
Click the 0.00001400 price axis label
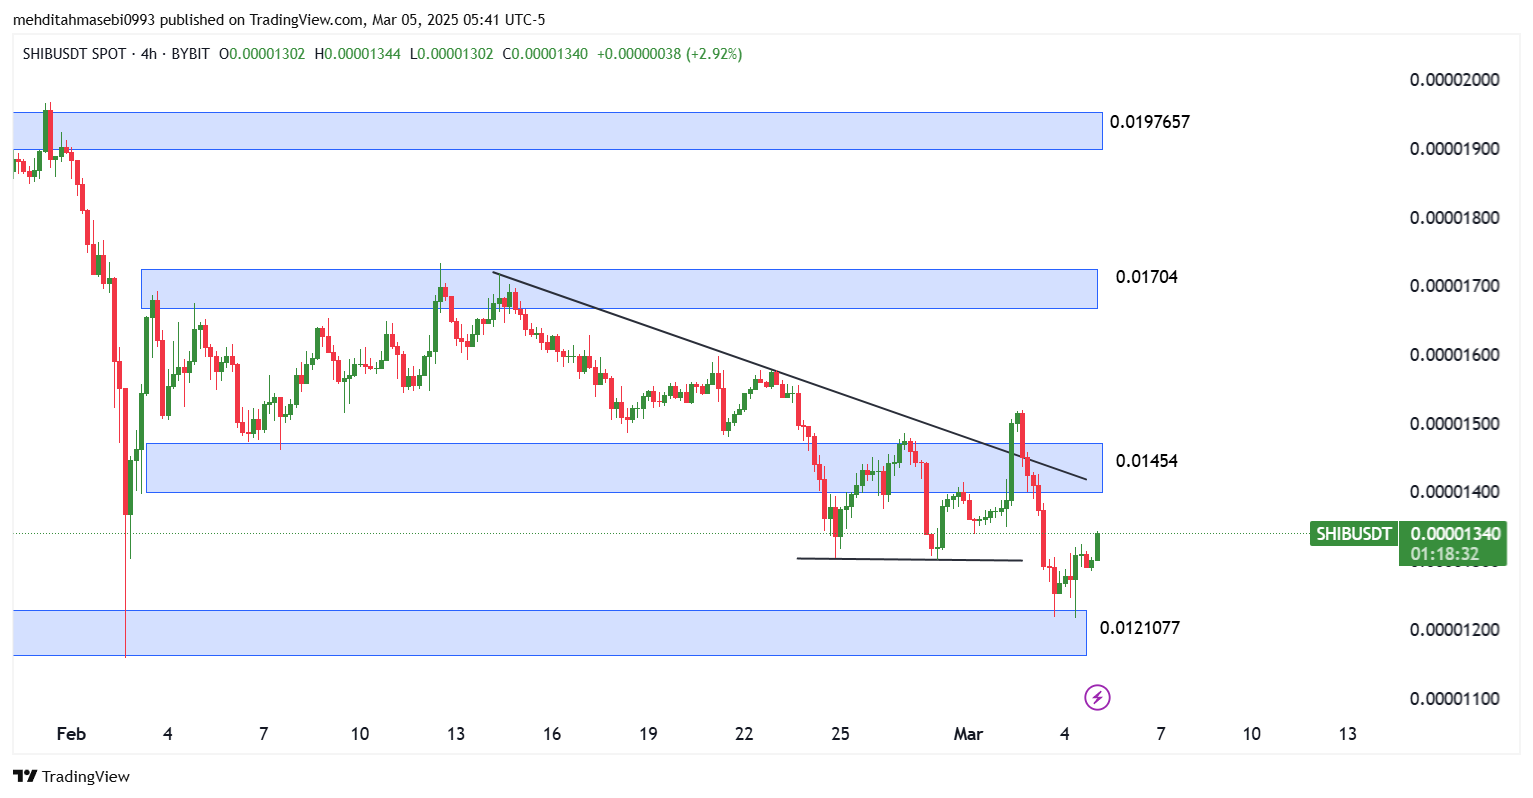[x=1454, y=492]
